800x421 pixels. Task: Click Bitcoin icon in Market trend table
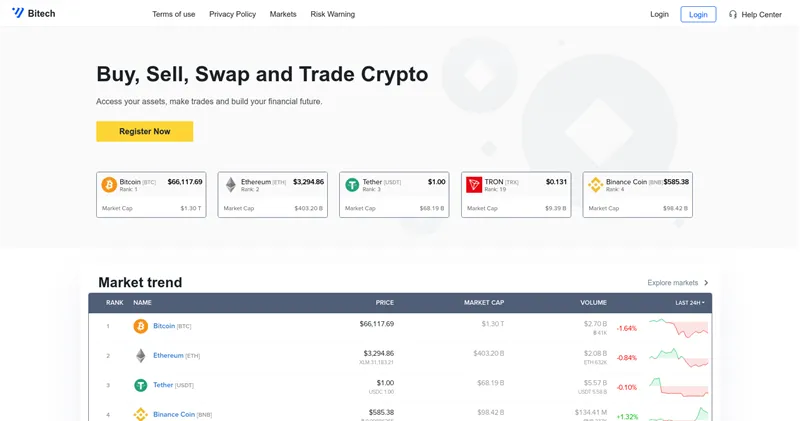pyautogui.click(x=140, y=326)
